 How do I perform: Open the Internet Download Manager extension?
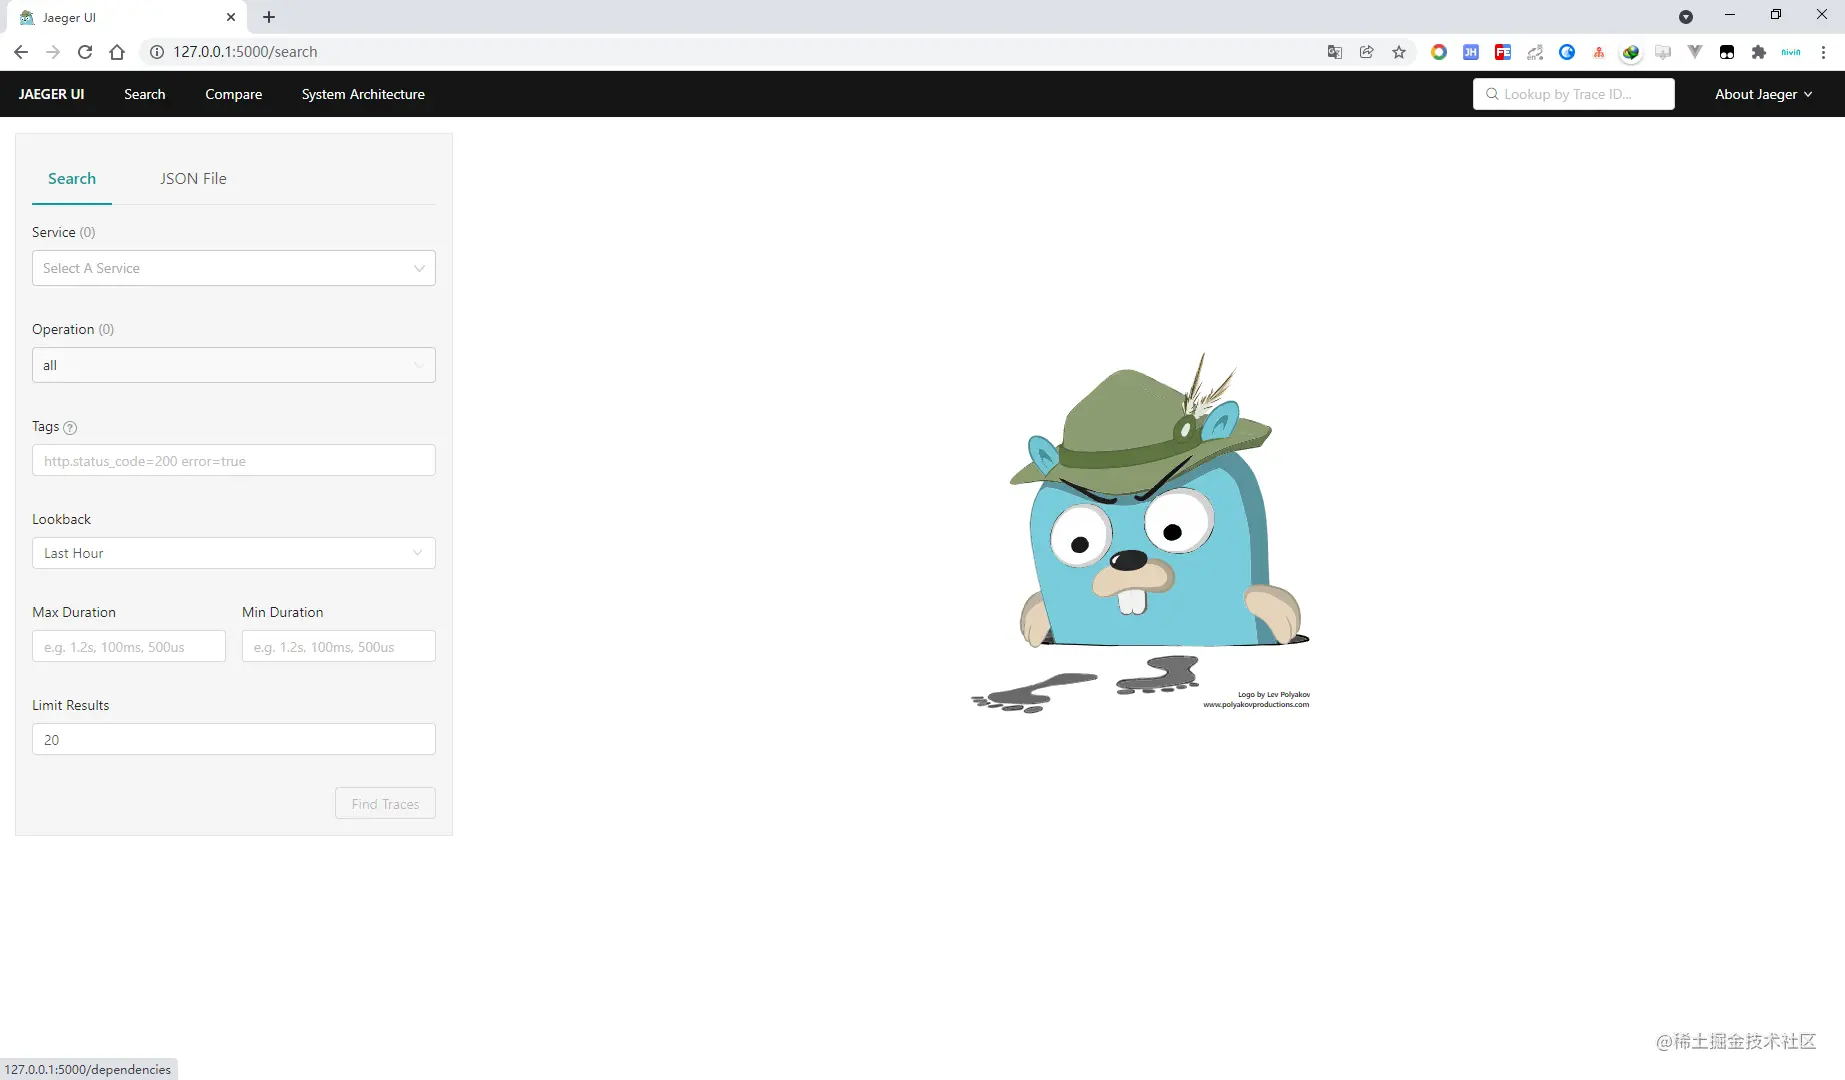[1631, 52]
